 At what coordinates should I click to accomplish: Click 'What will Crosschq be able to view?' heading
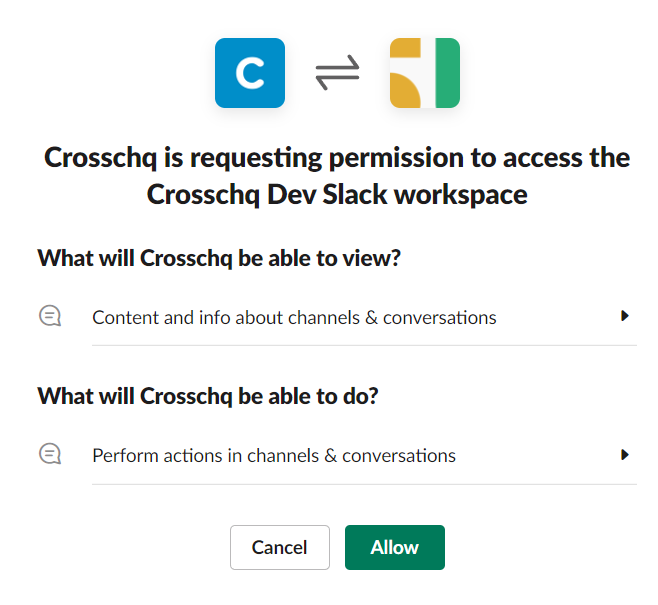point(219,258)
